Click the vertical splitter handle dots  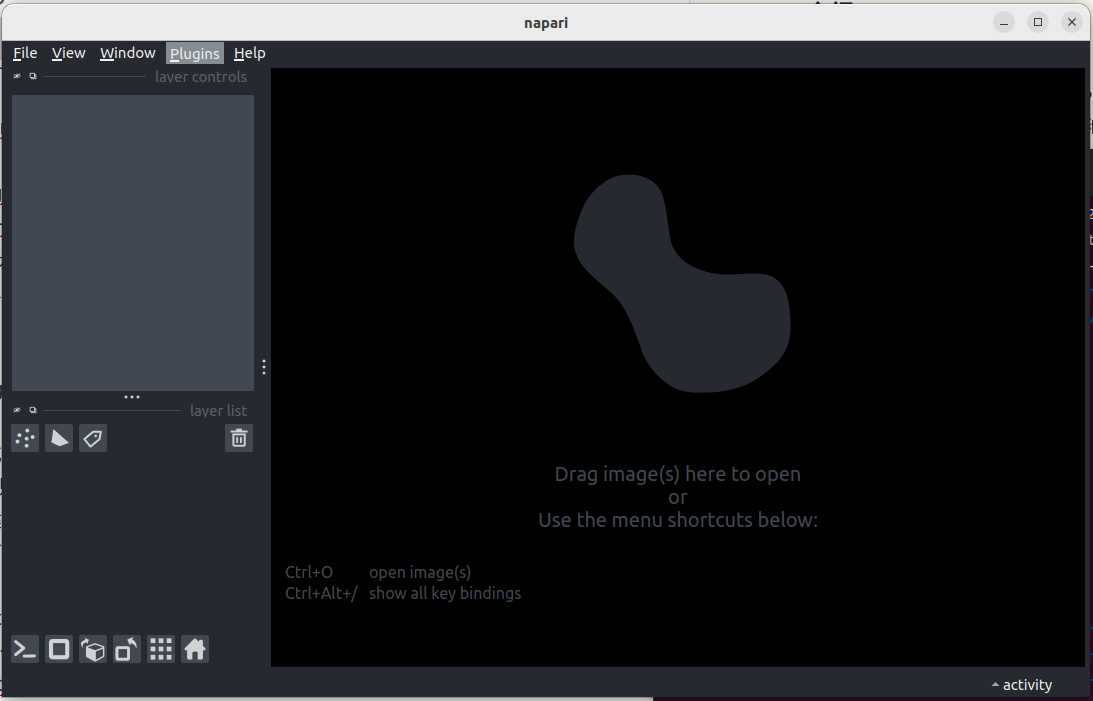pos(263,367)
